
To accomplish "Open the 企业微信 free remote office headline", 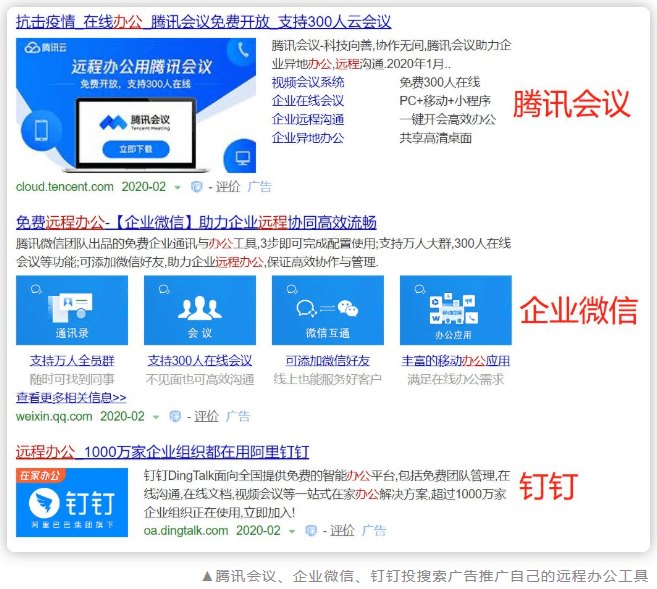I will [x=196, y=222].
